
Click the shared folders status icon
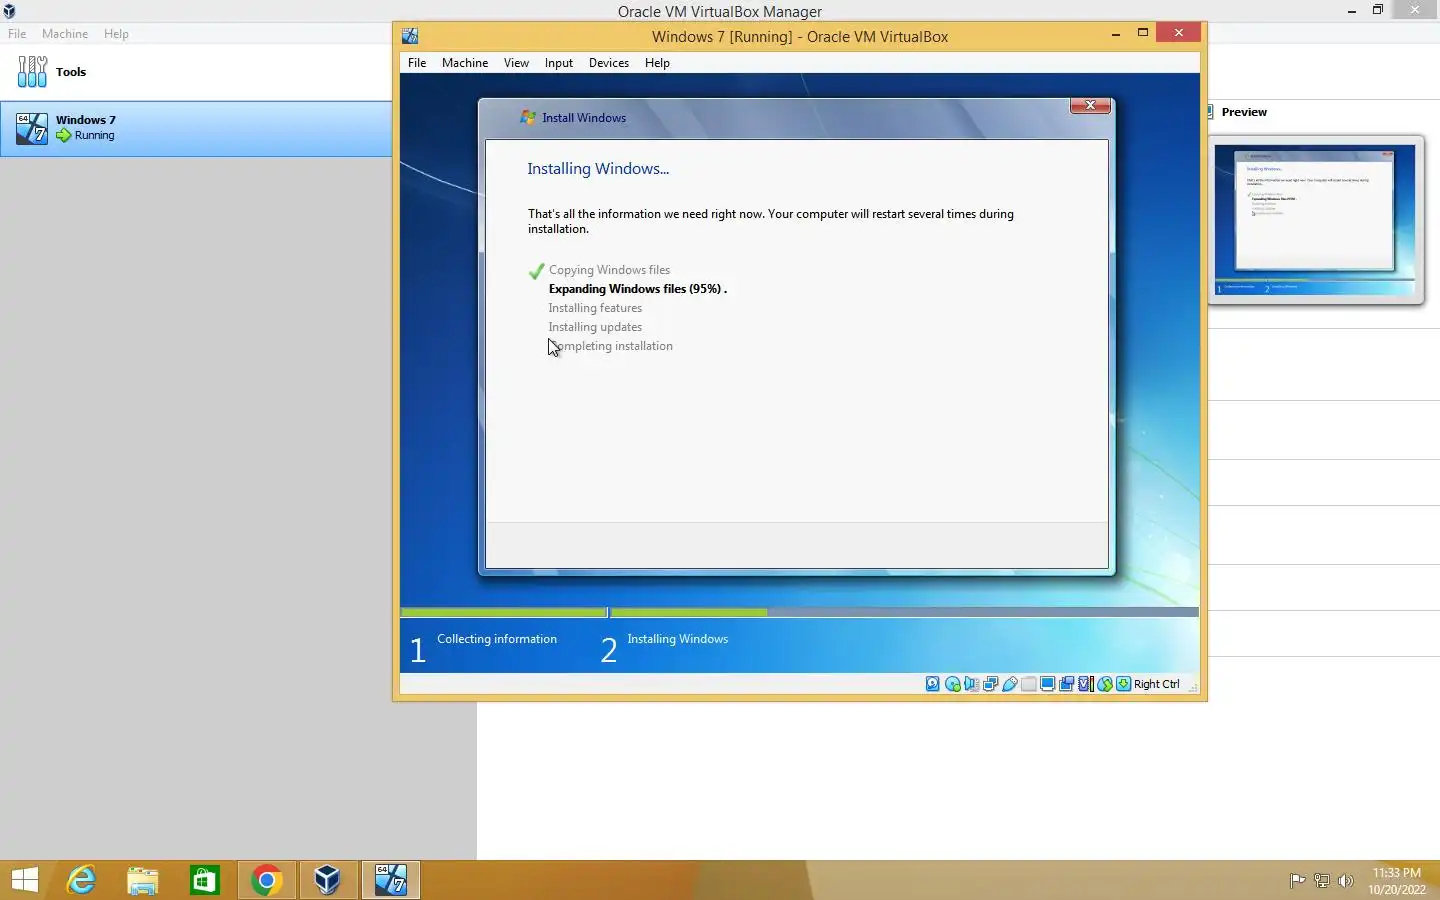point(1029,684)
